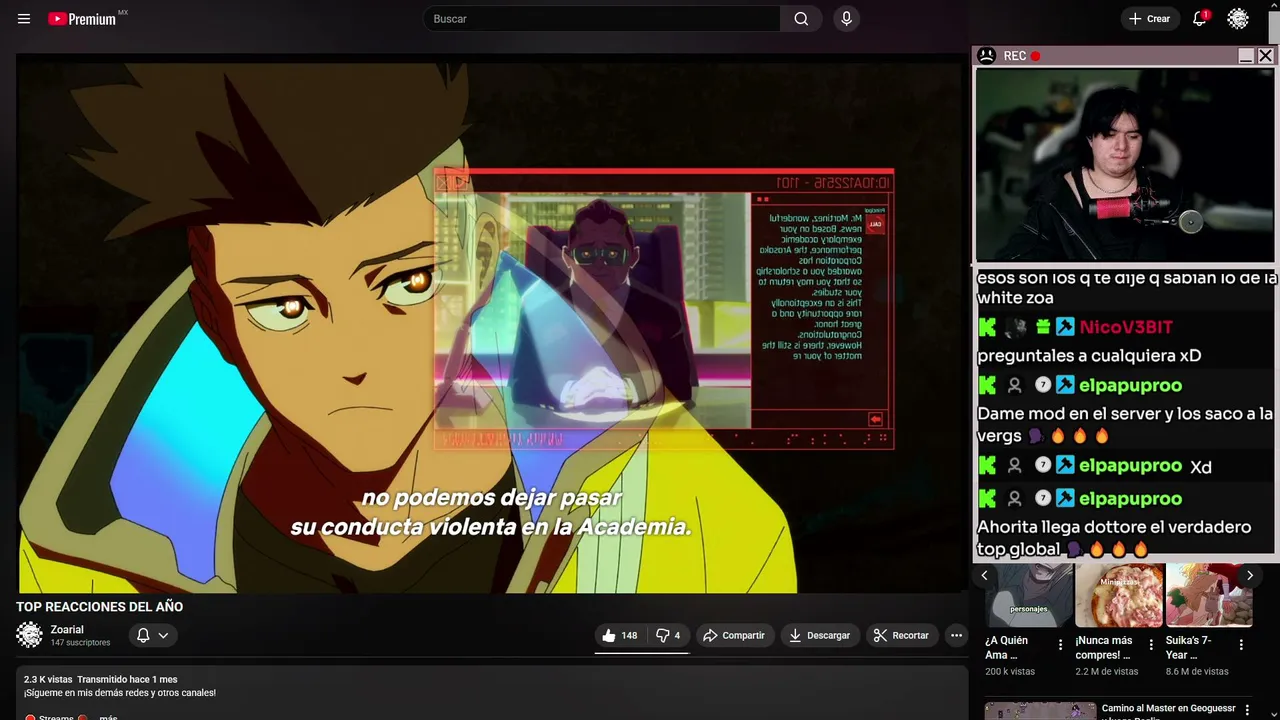Open the account avatar menu

1238,19
